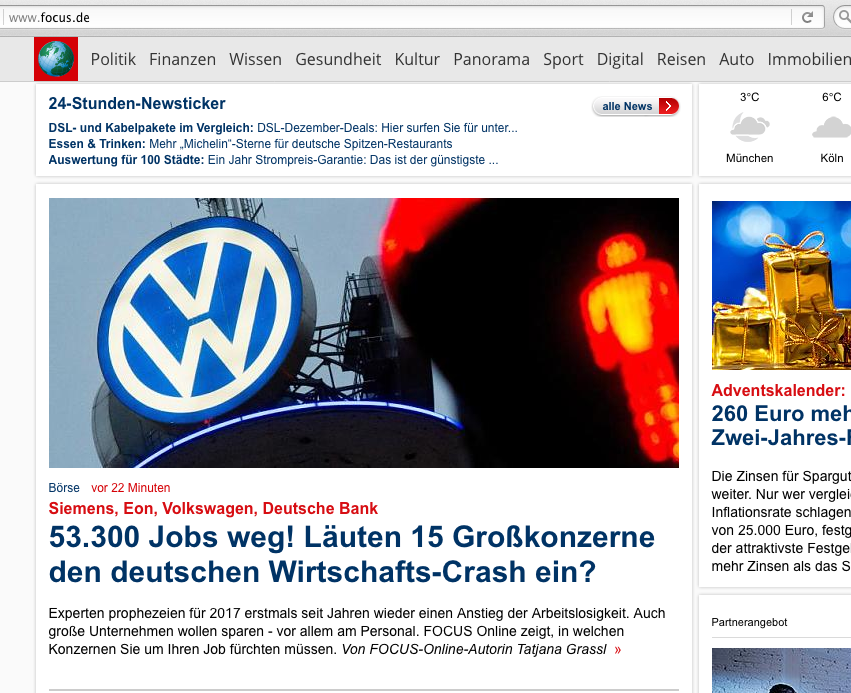Navigate to the Sport section
Screen dimensions: 851x693
click(563, 60)
